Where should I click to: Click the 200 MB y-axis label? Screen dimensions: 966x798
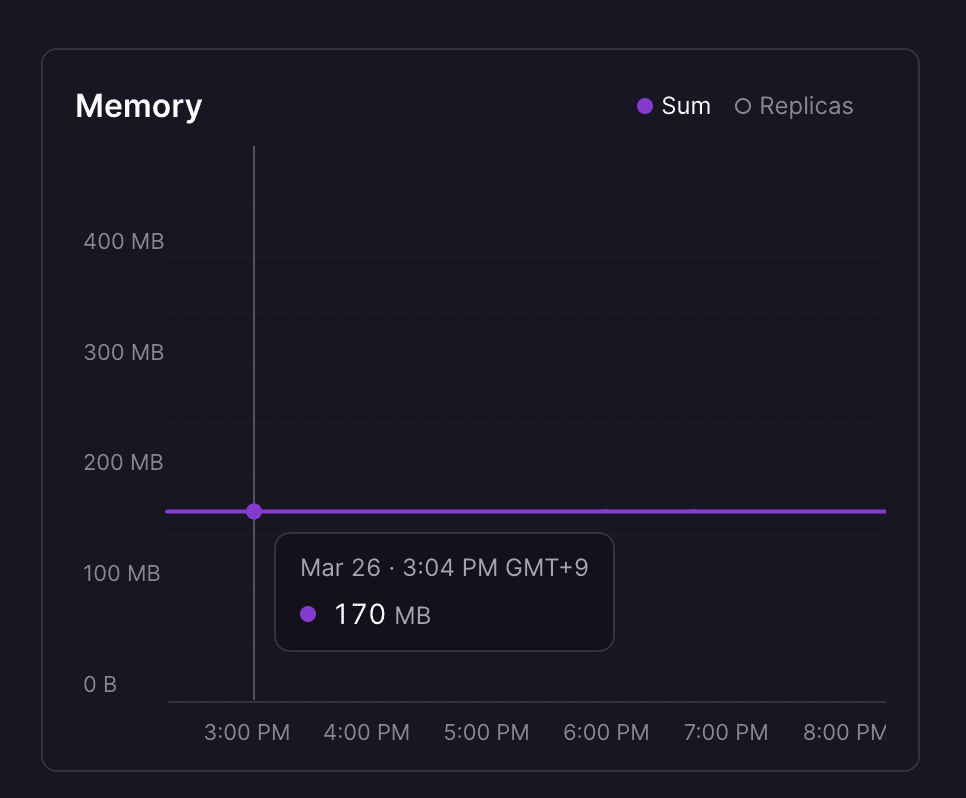[124, 462]
